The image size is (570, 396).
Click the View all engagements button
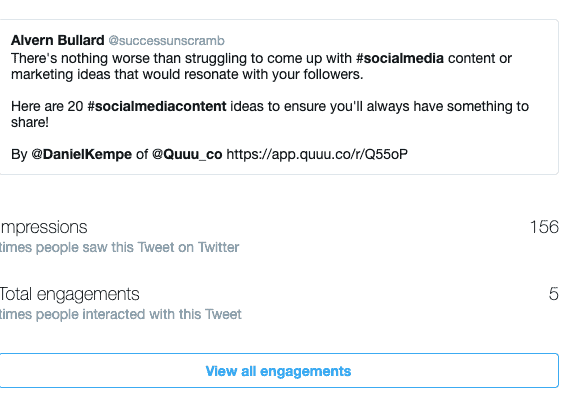tap(279, 371)
